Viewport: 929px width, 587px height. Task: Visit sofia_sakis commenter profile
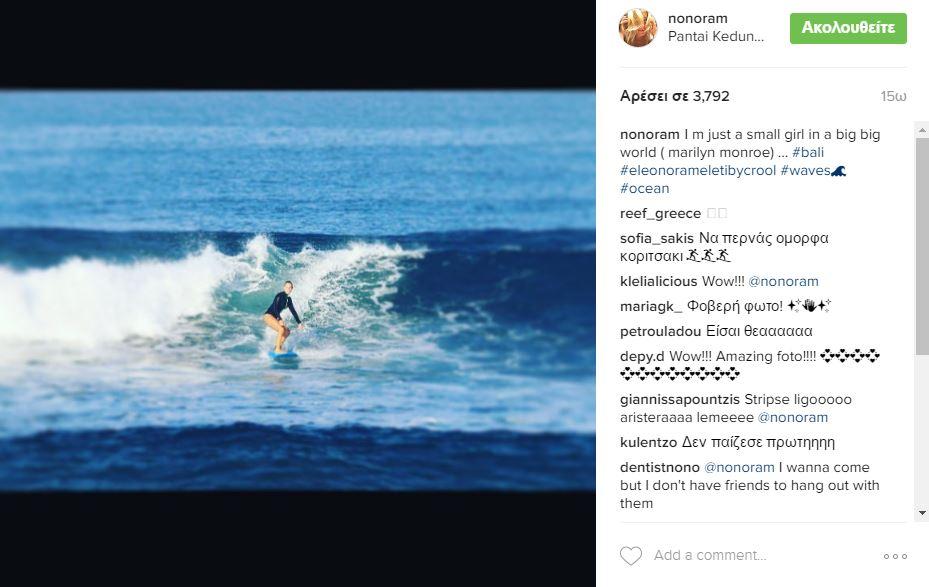[x=654, y=238]
